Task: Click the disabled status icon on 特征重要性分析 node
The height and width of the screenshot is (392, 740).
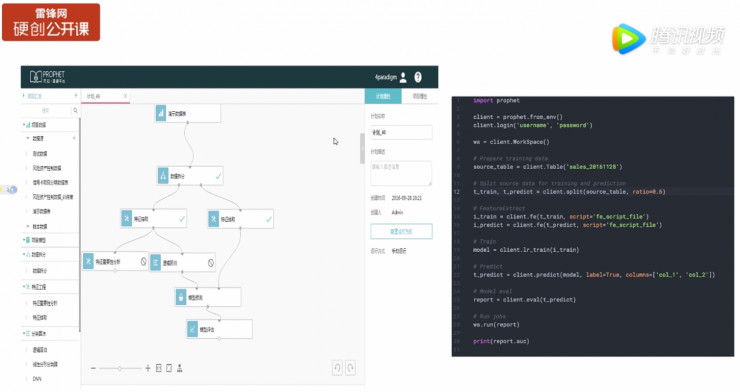Action: pos(143,261)
